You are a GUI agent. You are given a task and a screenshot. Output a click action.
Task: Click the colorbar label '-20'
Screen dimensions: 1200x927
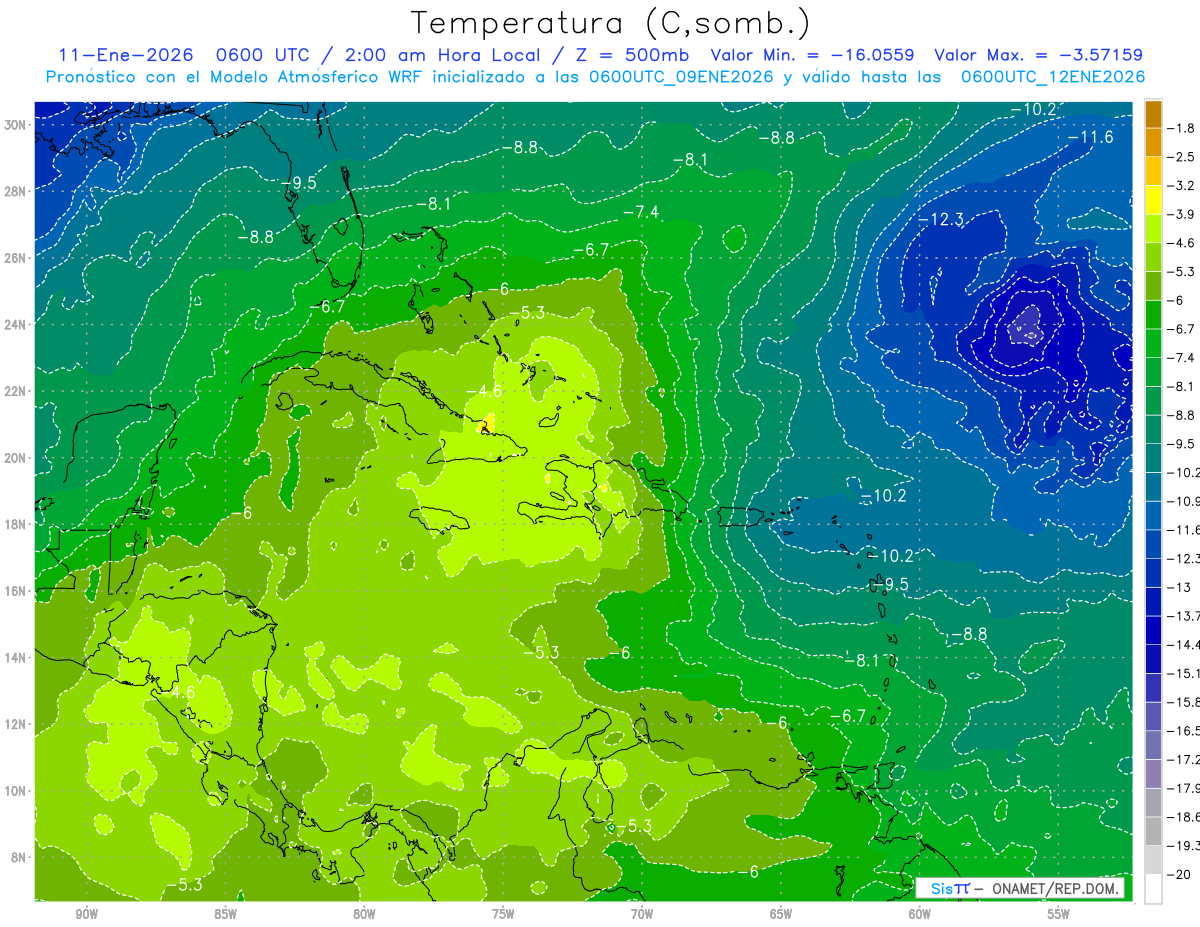point(1179,875)
